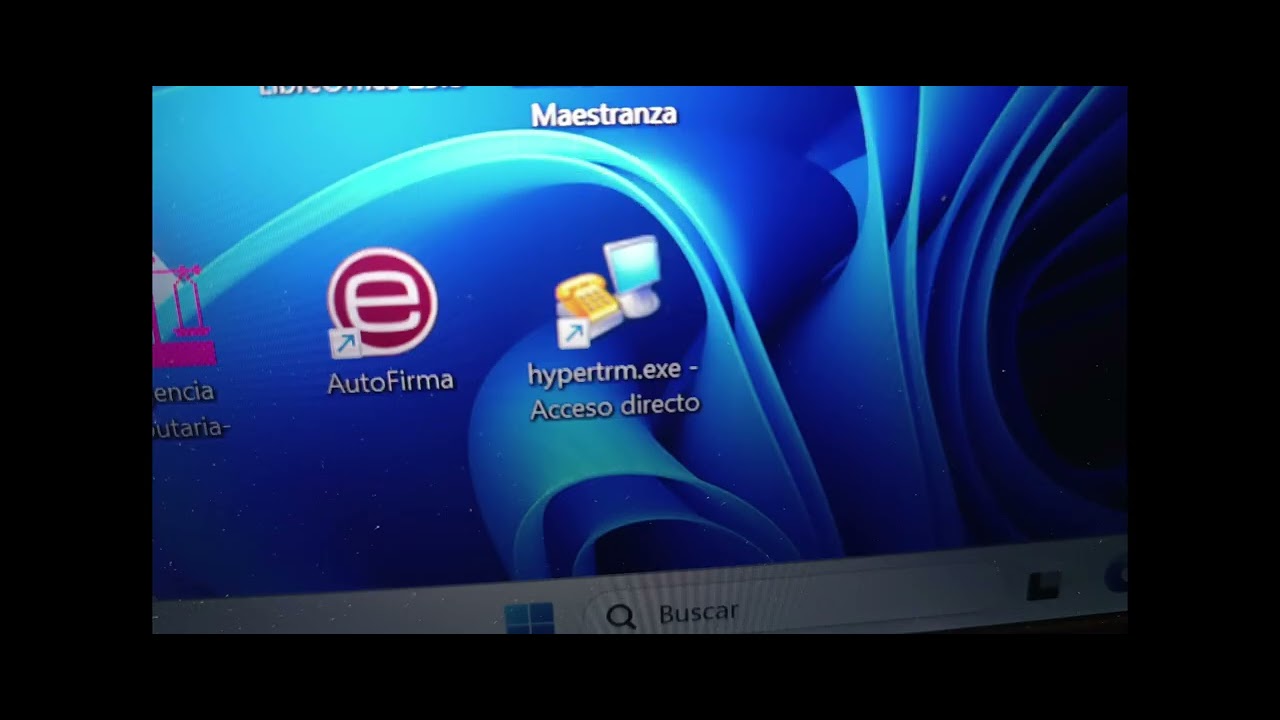Select the hypertrm.exe - Acceso directo label
Screen dimensions: 1280x720
[x=614, y=388]
